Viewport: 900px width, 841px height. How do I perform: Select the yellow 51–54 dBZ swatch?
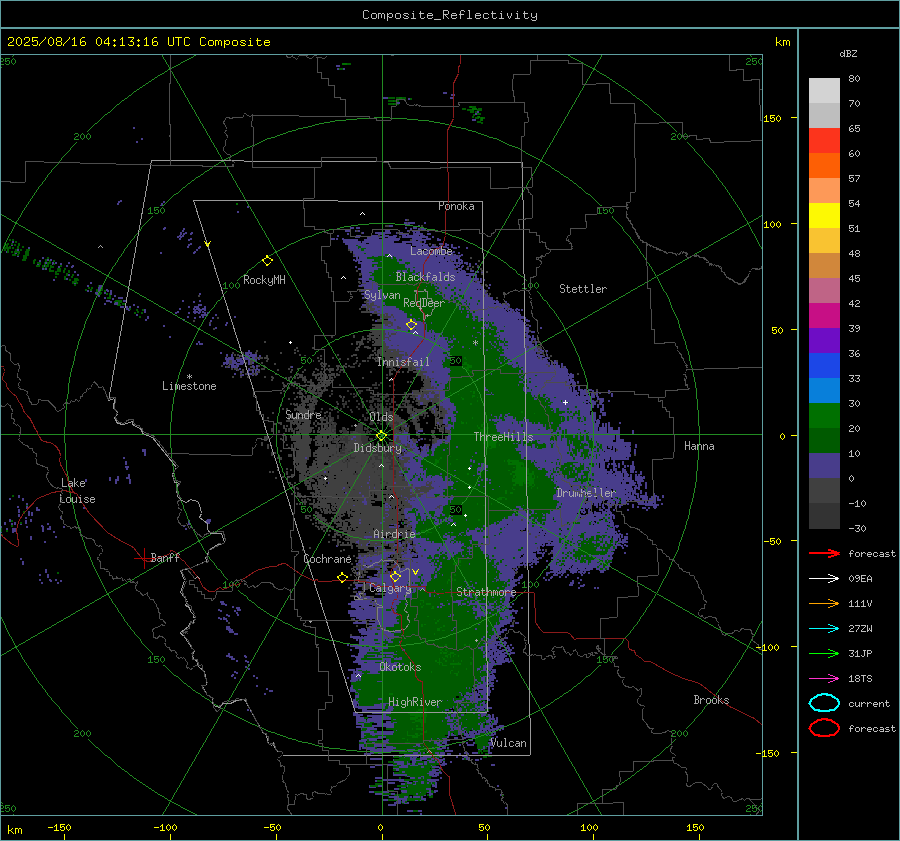pos(824,216)
